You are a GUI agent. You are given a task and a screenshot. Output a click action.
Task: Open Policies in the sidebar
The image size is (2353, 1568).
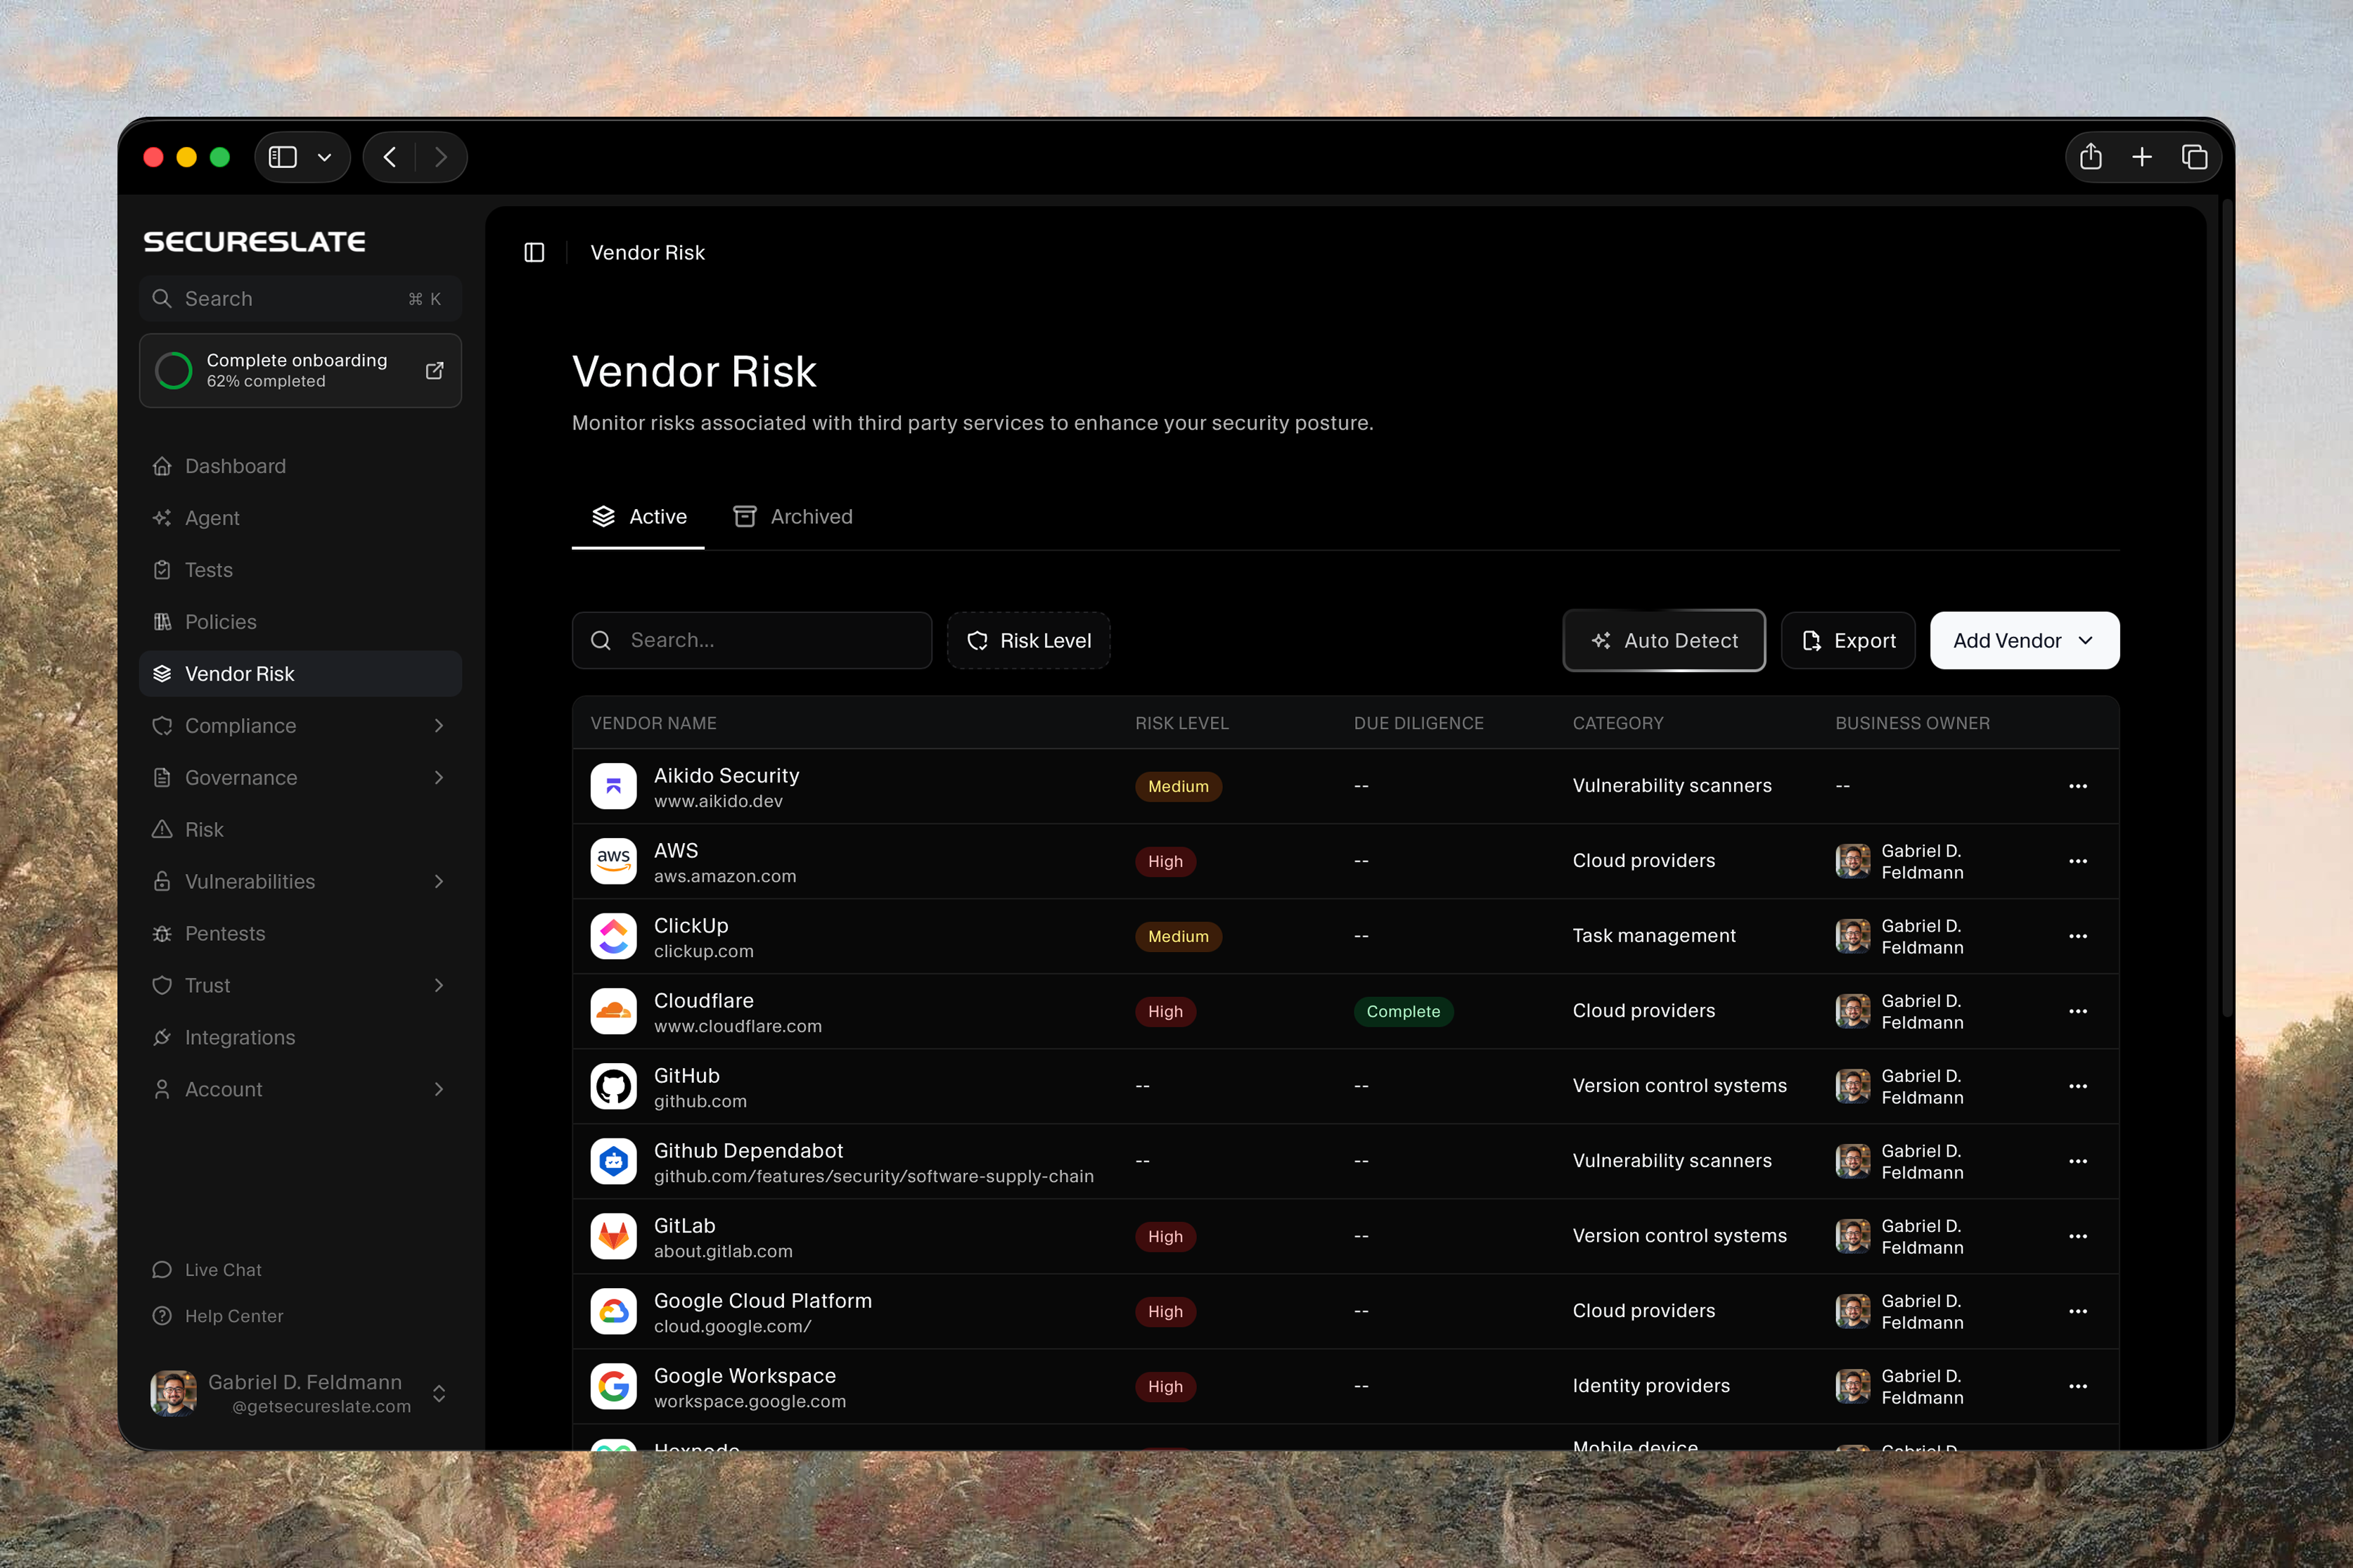(300, 622)
